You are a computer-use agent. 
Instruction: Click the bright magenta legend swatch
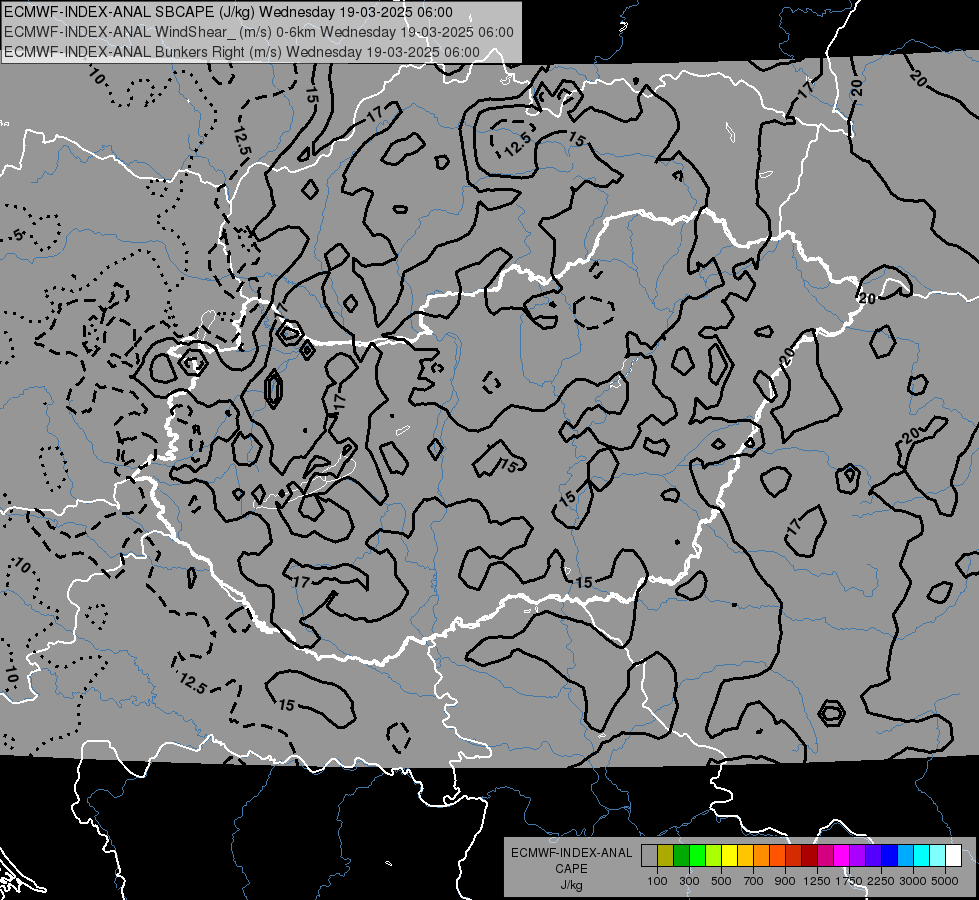tap(842, 856)
